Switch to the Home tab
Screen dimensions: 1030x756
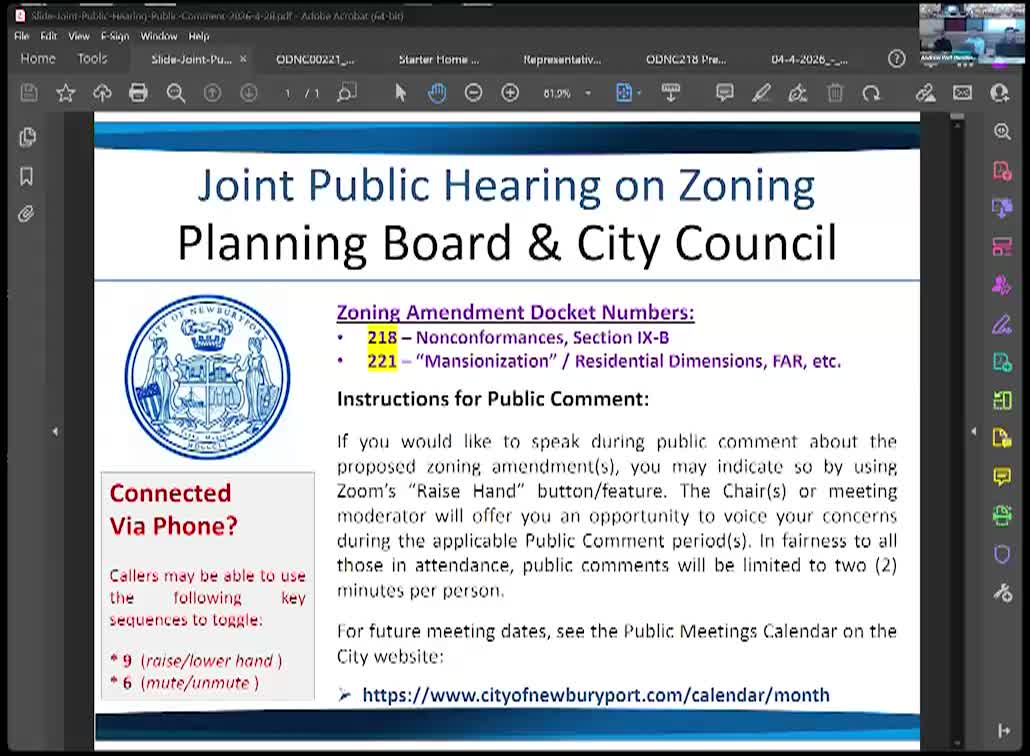point(38,58)
